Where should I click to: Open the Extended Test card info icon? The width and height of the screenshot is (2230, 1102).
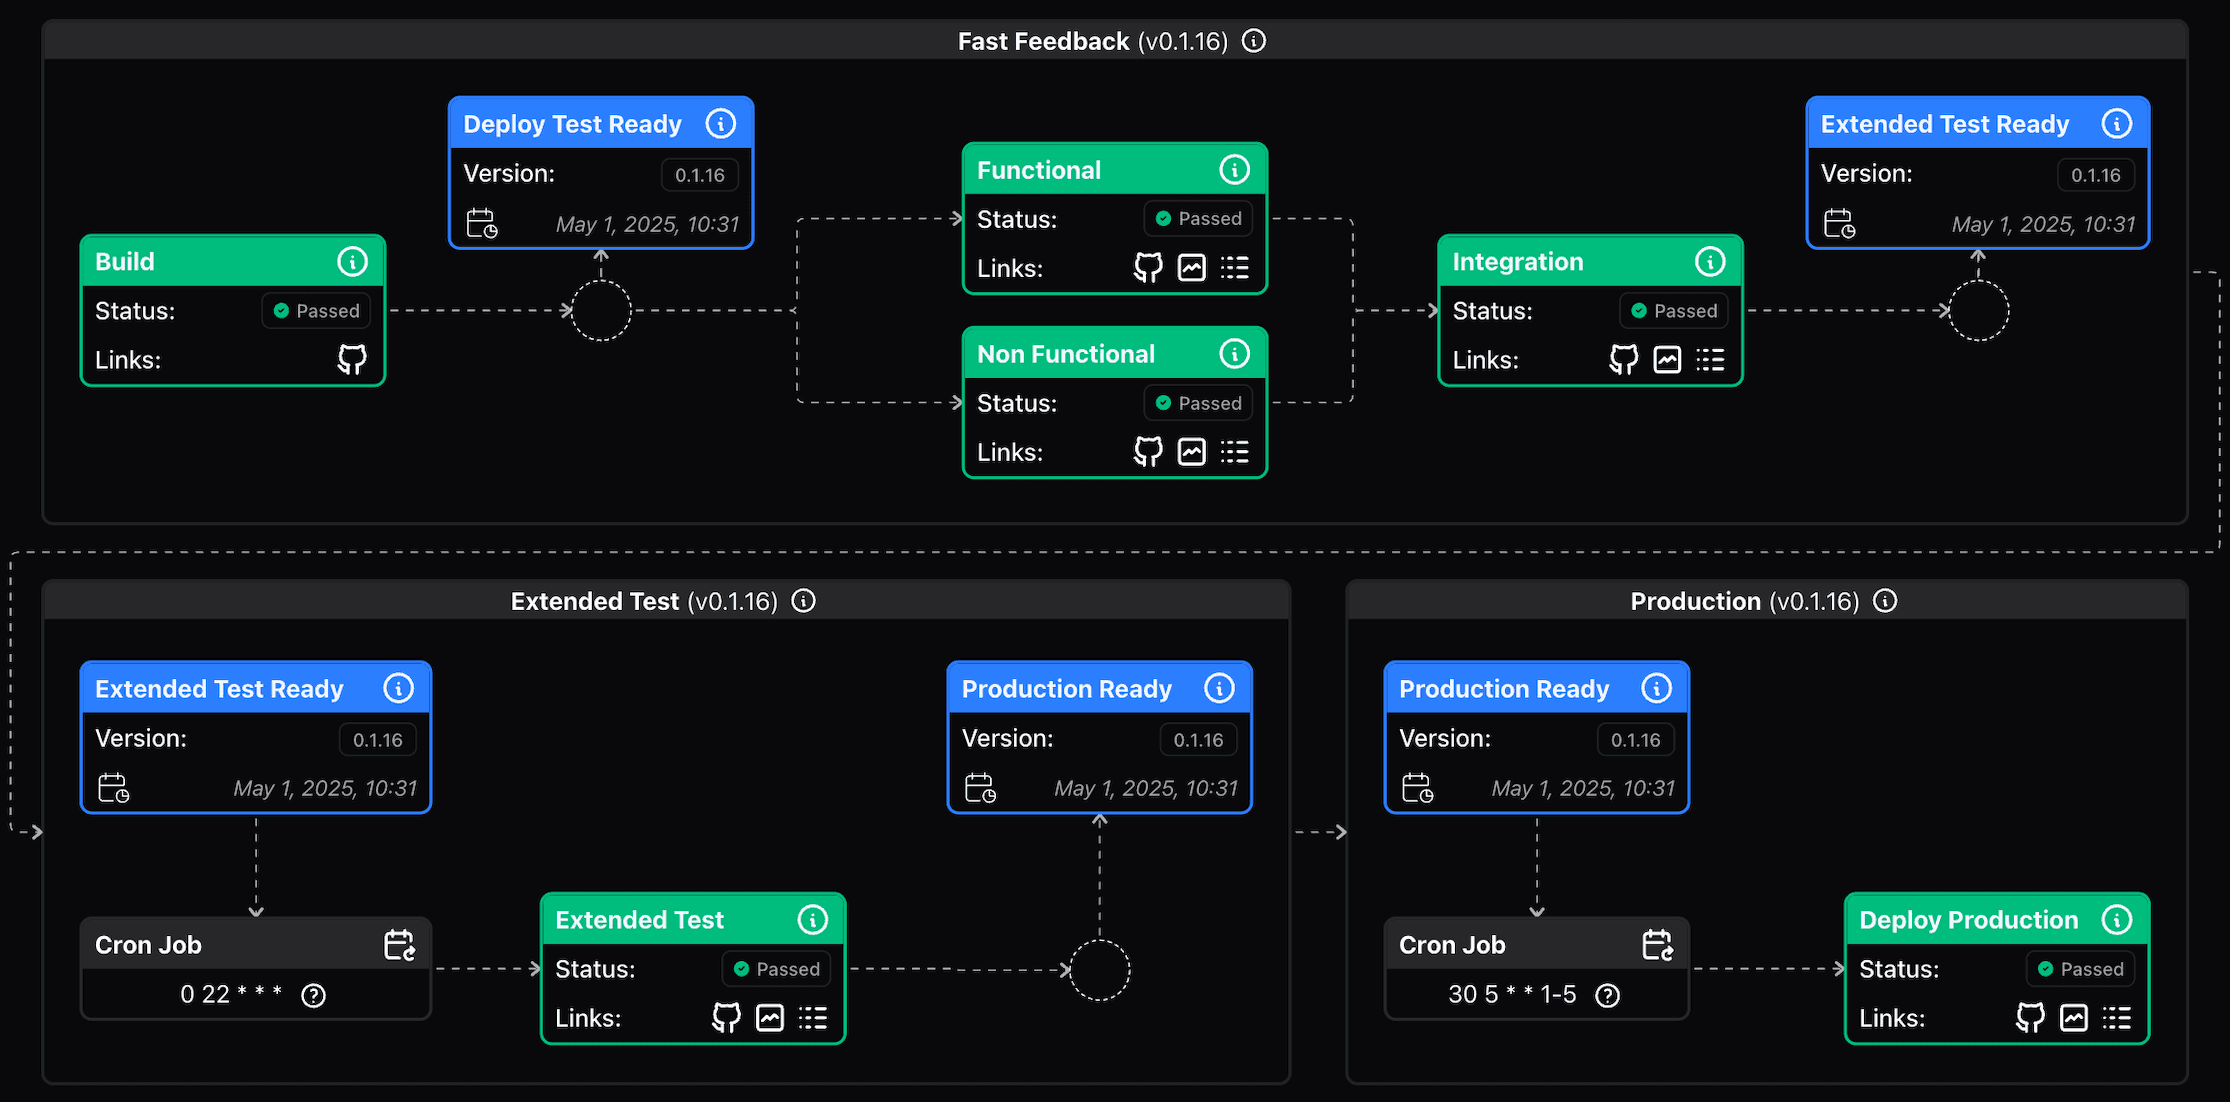tap(812, 920)
